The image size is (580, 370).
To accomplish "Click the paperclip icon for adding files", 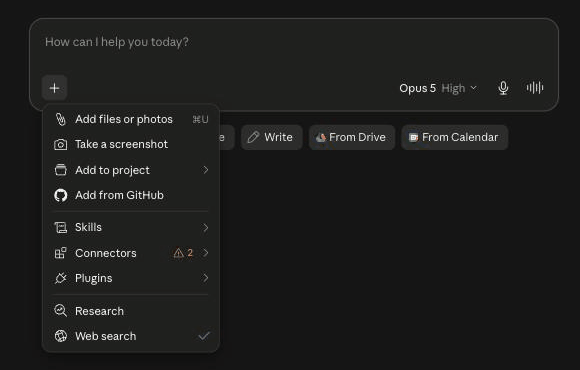I will [61, 119].
